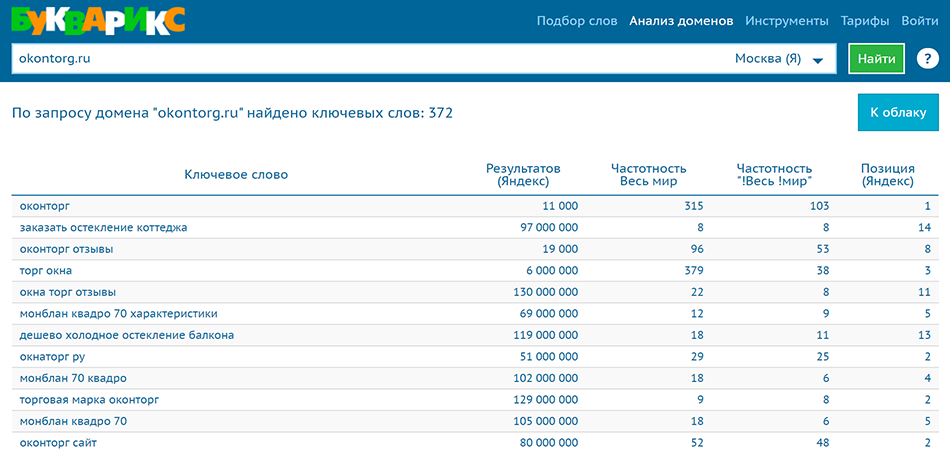Viewport: 950px width, 450px height.
Task: Select keyword монблан 70 квадро
Action: (x=73, y=379)
